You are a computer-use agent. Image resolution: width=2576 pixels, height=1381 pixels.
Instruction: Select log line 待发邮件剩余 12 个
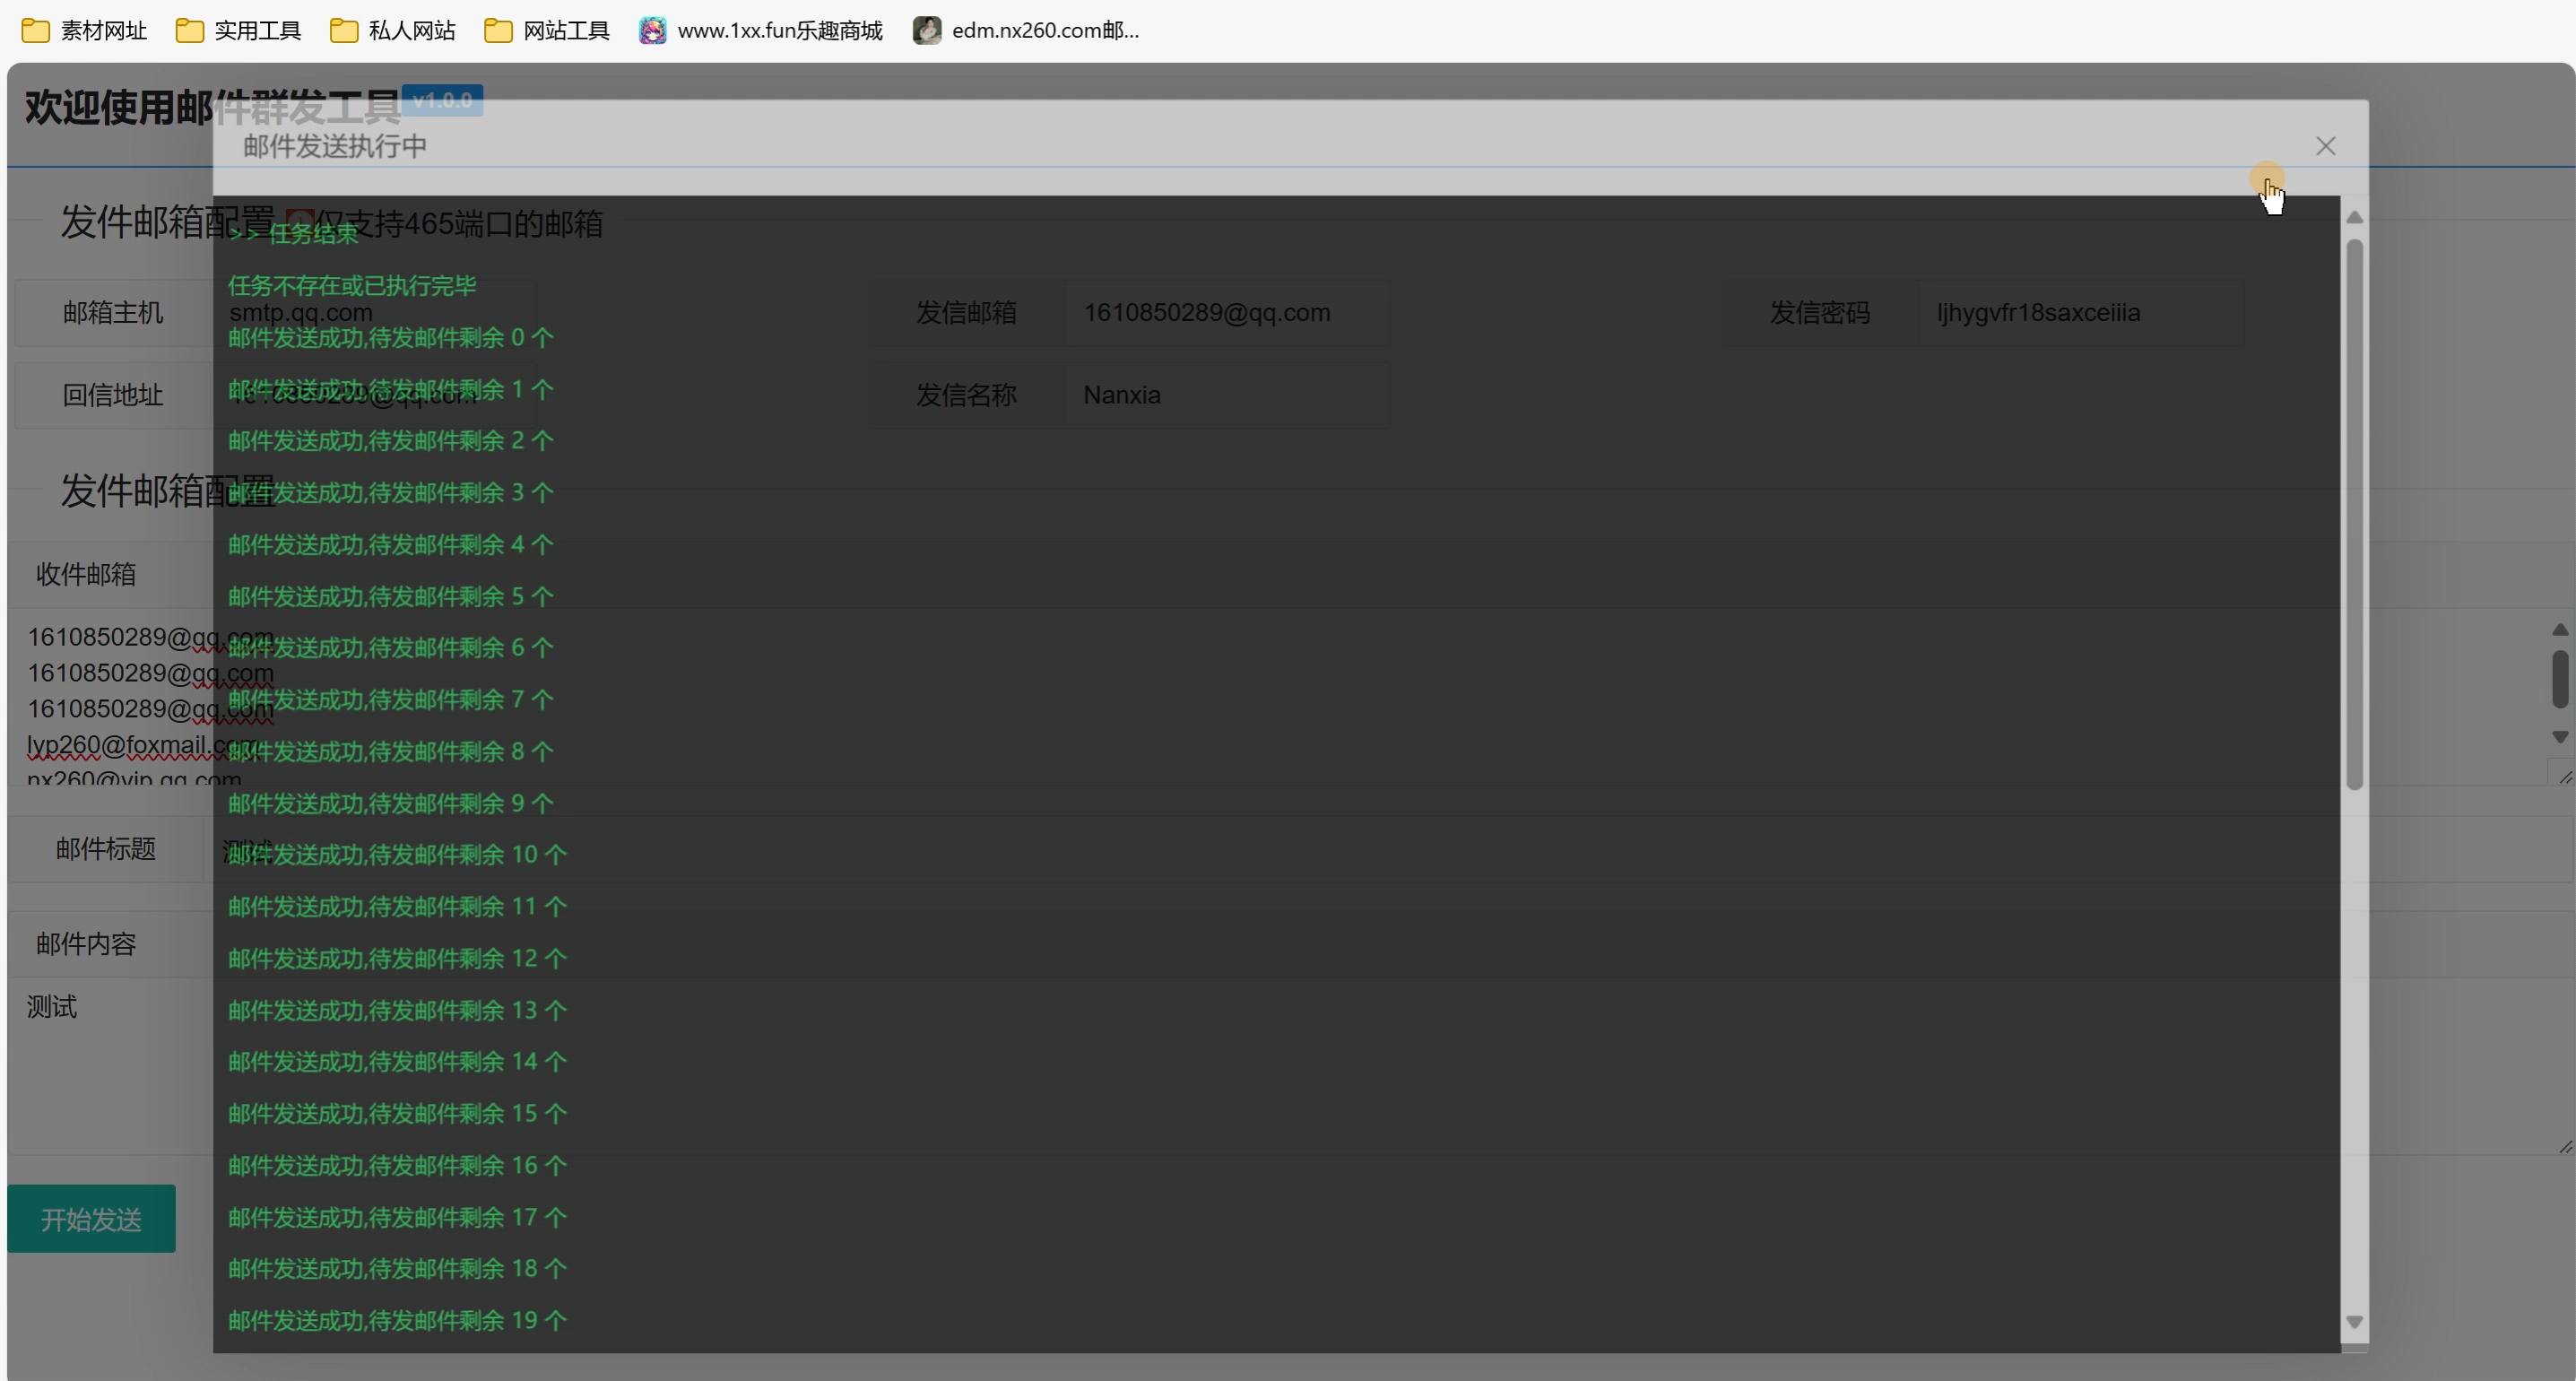point(397,959)
